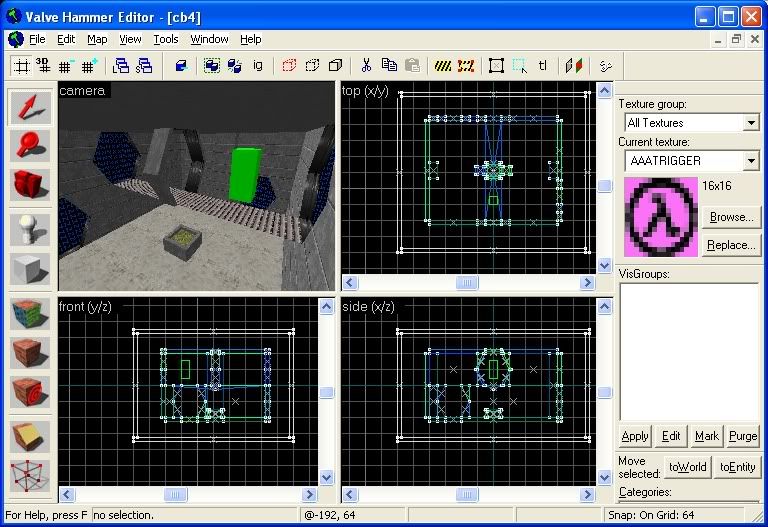The width and height of the screenshot is (768, 527).
Task: Click the Edit Cordon Bounds icon
Action: pos(466,66)
